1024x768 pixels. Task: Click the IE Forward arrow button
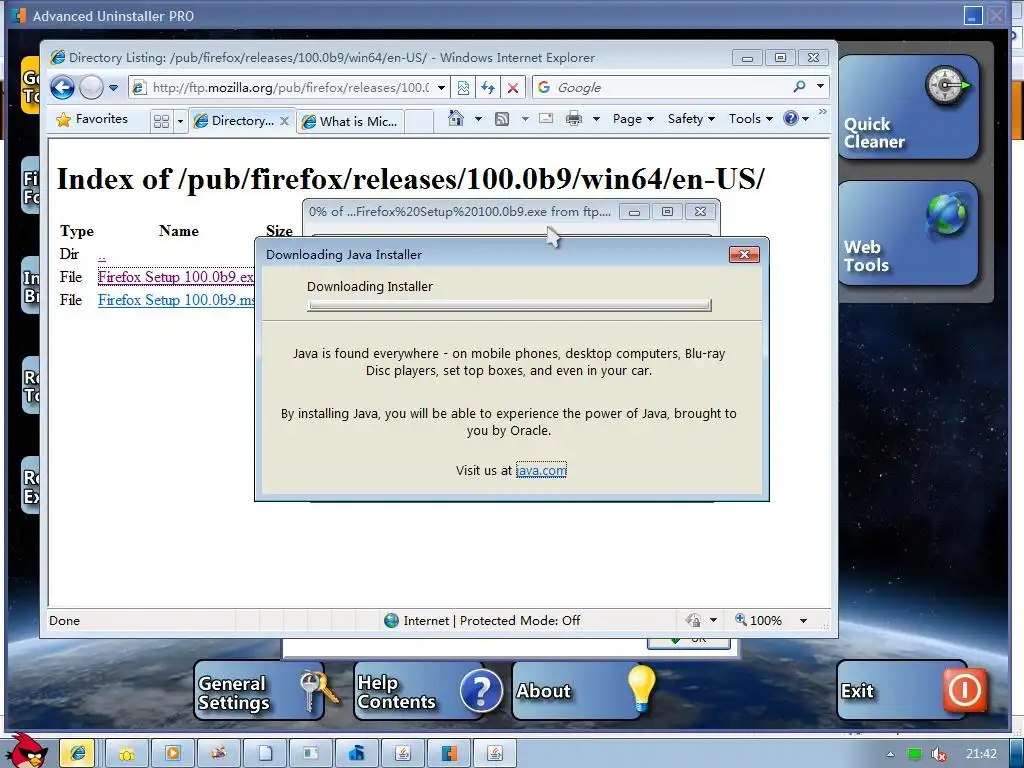[x=91, y=87]
